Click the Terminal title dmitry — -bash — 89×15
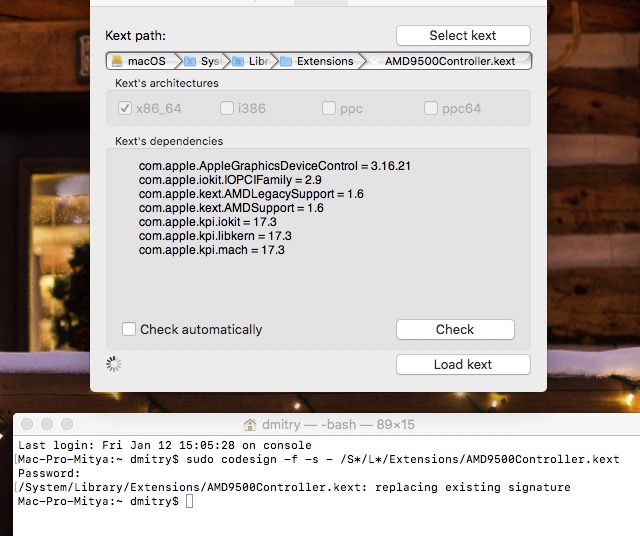The height and width of the screenshot is (536, 640). (x=338, y=425)
